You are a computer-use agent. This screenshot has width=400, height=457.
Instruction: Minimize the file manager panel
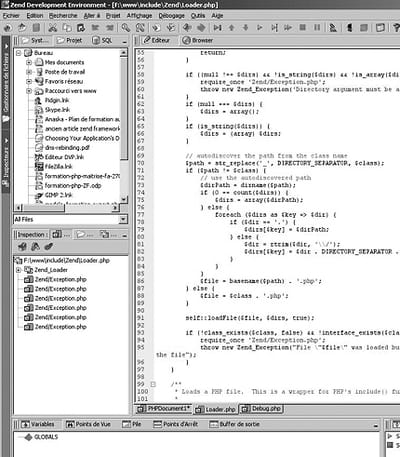125,42
